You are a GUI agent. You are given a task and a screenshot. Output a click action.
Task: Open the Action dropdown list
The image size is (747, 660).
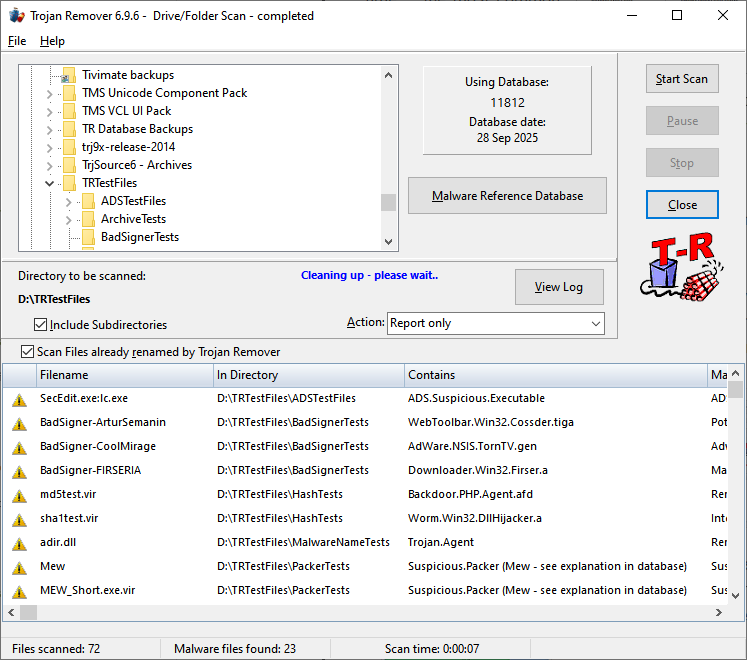click(596, 323)
